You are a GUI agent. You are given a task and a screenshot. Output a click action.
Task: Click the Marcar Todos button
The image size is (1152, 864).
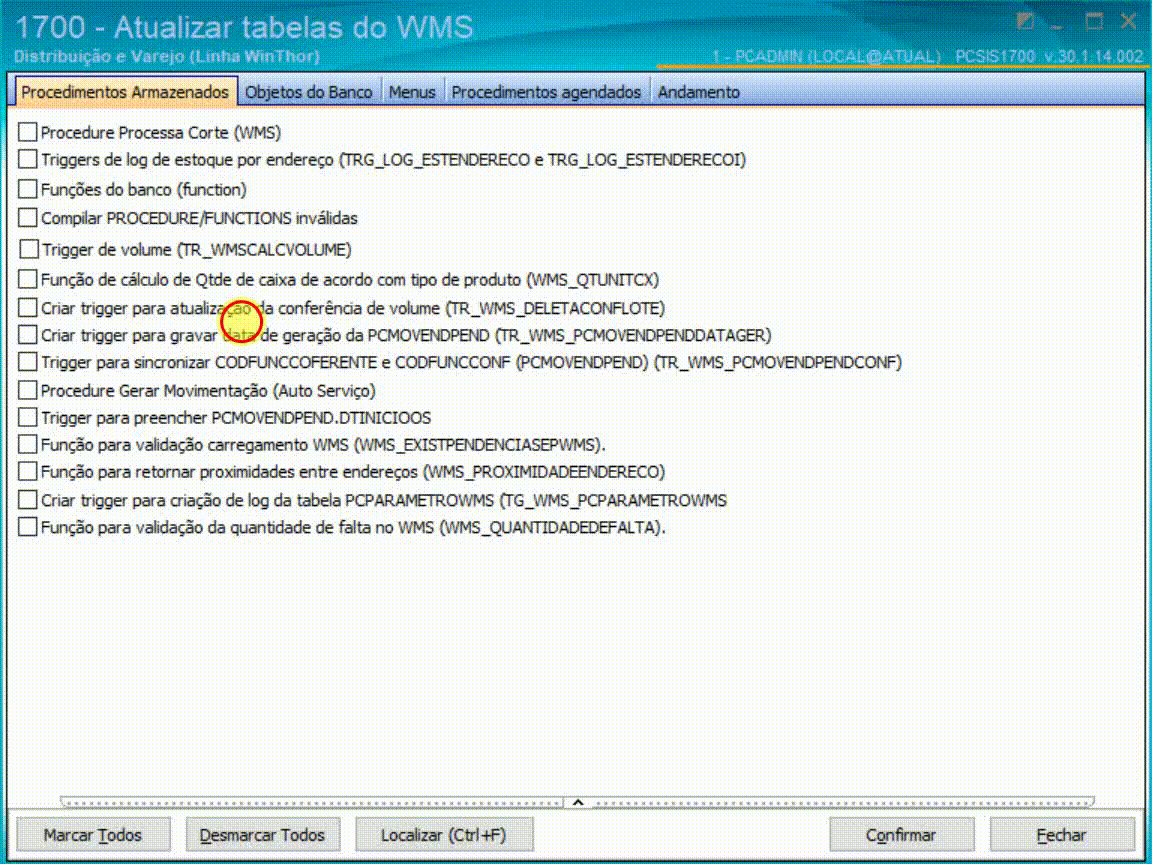(x=93, y=835)
